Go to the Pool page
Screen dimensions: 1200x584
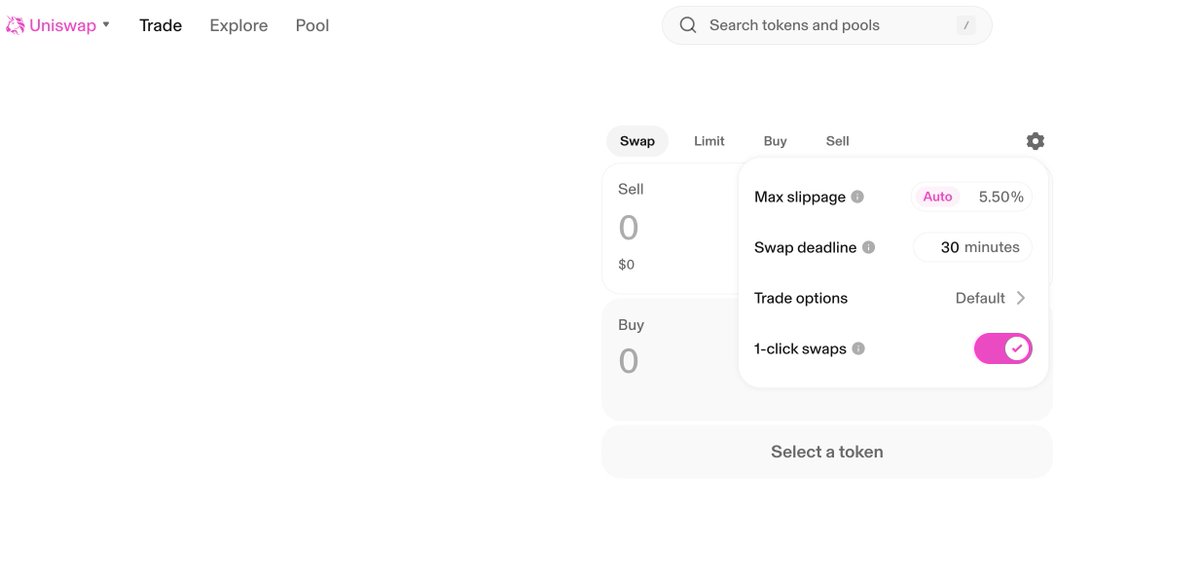tap(312, 25)
